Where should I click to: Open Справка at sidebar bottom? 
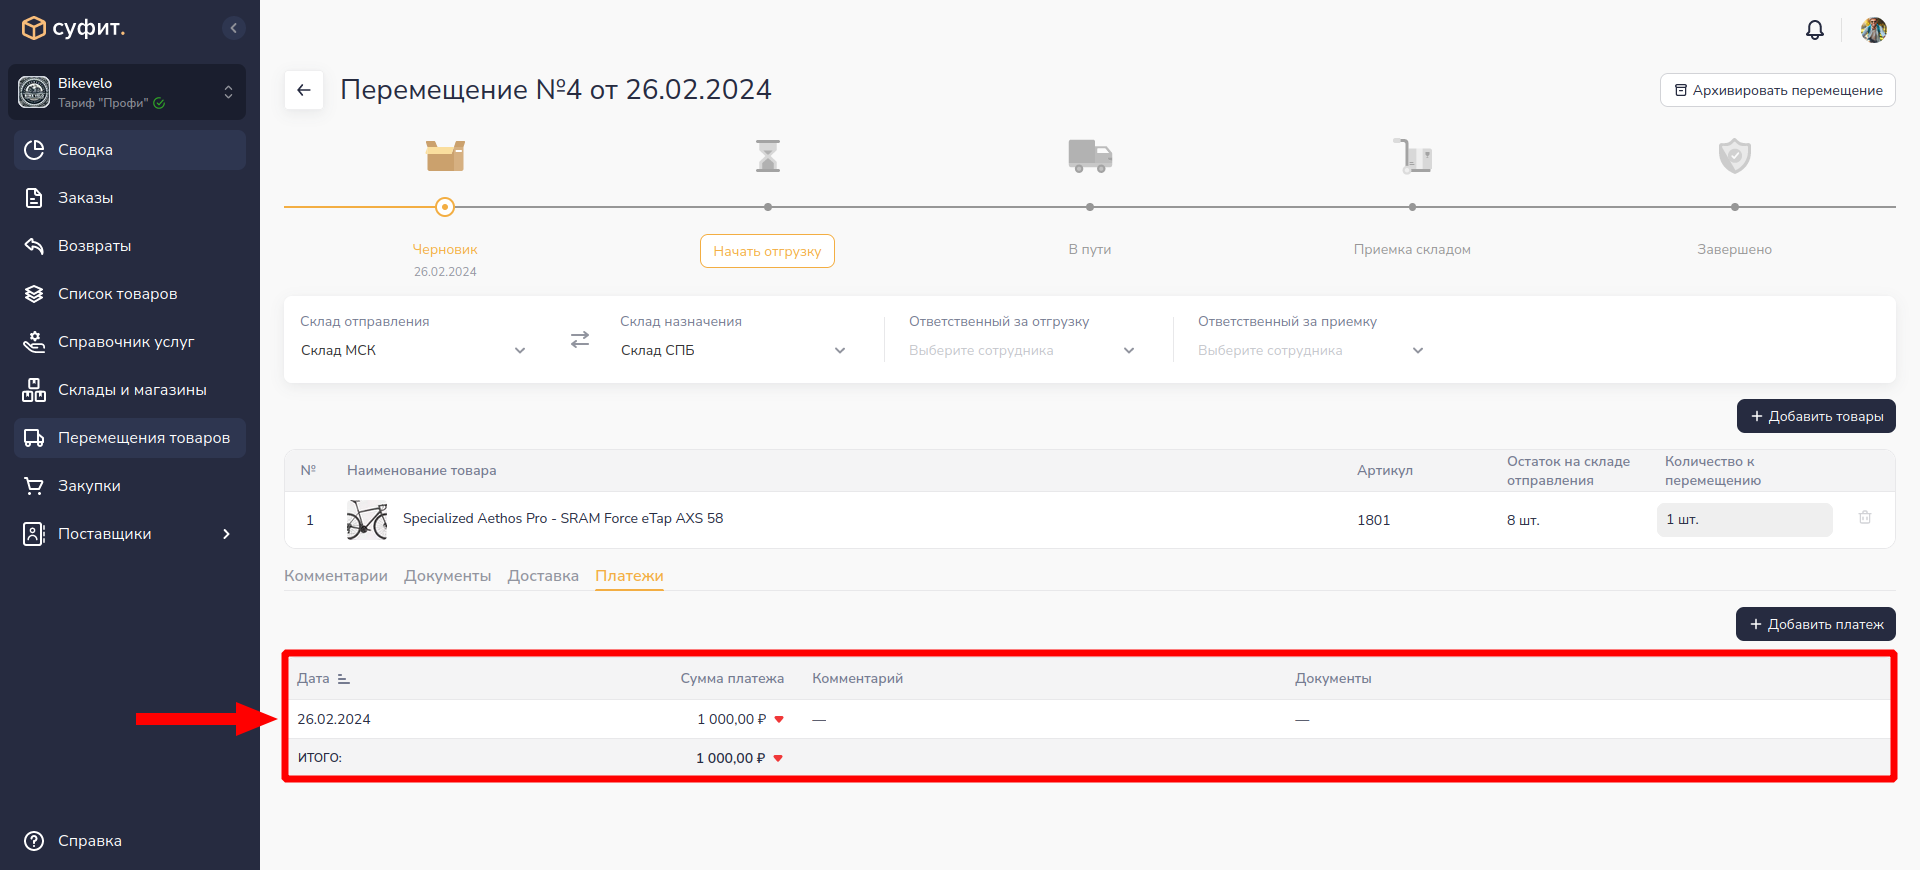130,841
